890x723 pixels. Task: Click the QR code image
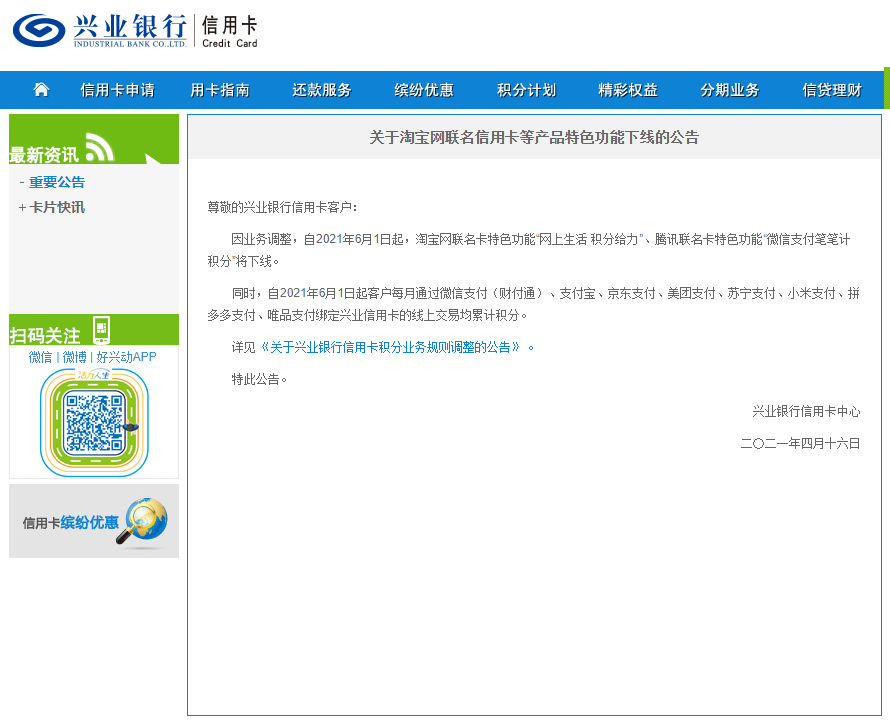(x=94, y=423)
